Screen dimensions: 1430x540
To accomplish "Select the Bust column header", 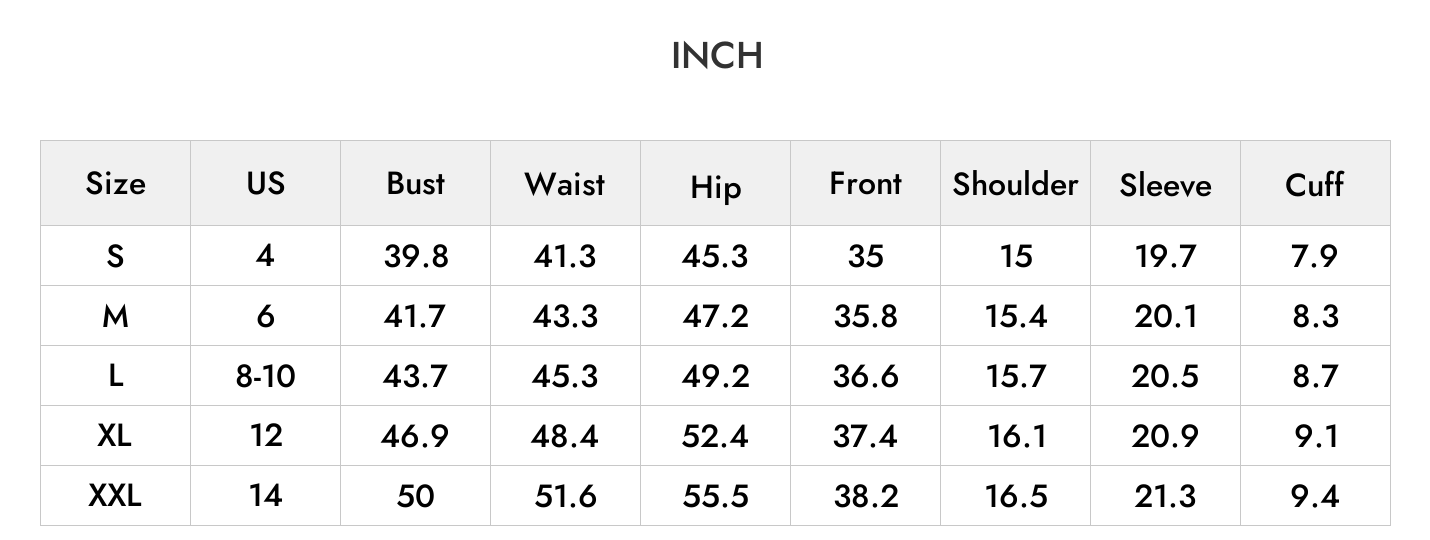I will click(x=415, y=183).
